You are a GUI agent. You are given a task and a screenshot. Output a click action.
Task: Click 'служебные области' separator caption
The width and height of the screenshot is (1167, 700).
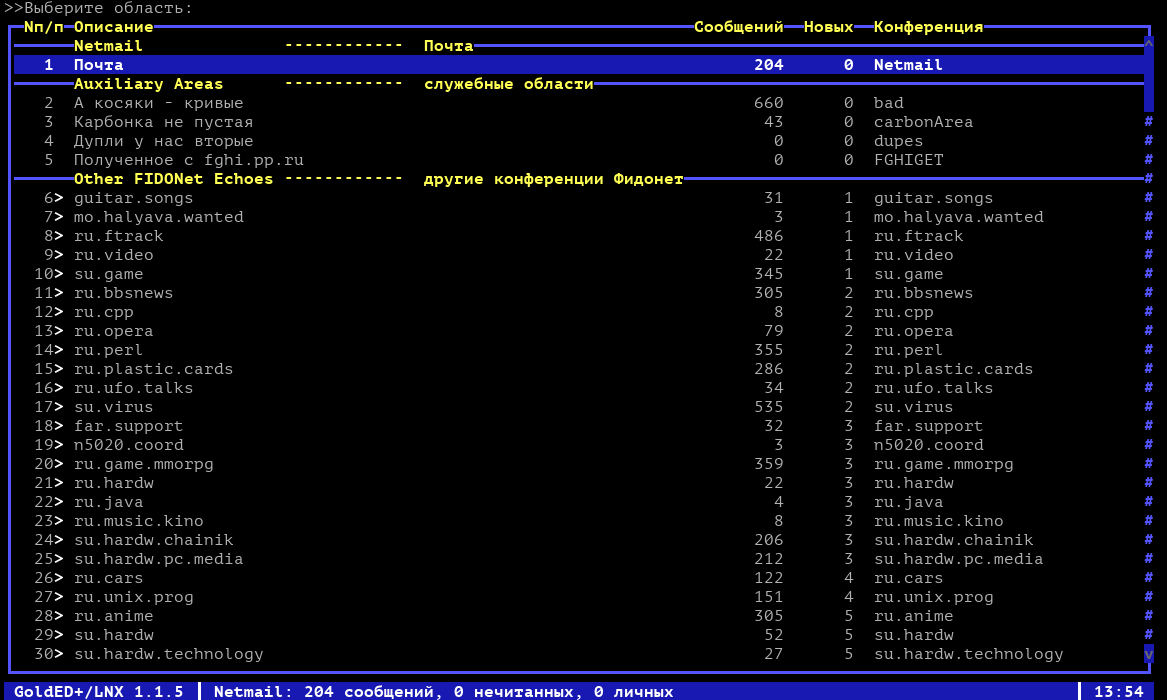click(508, 84)
